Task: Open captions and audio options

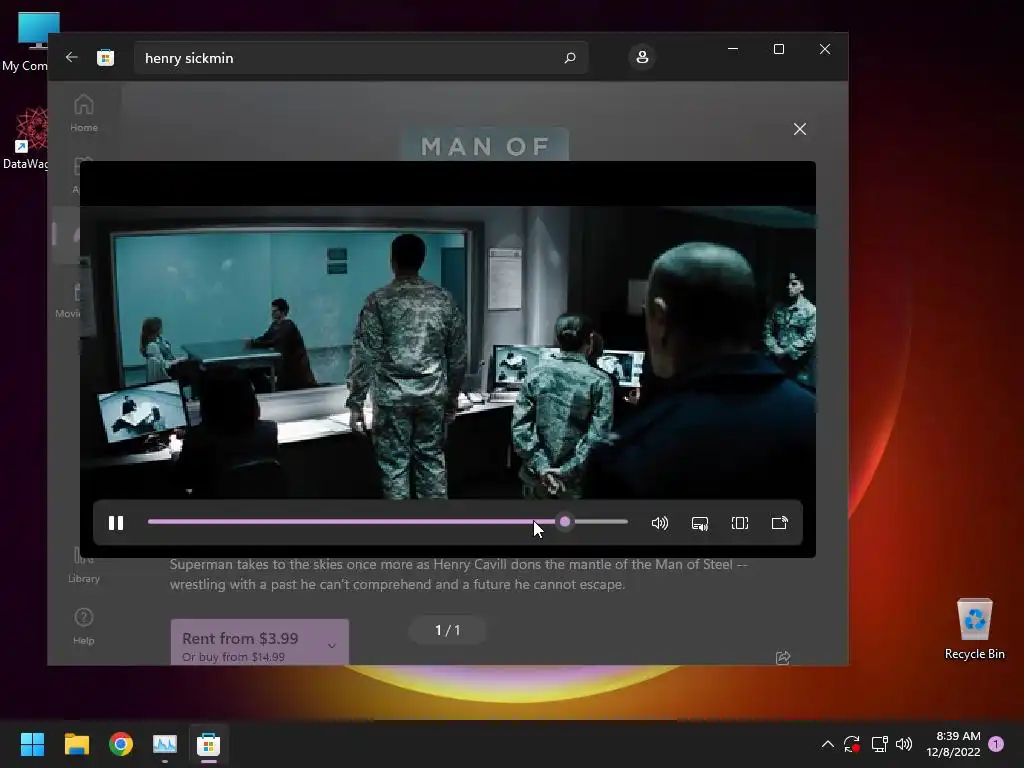Action: click(700, 523)
